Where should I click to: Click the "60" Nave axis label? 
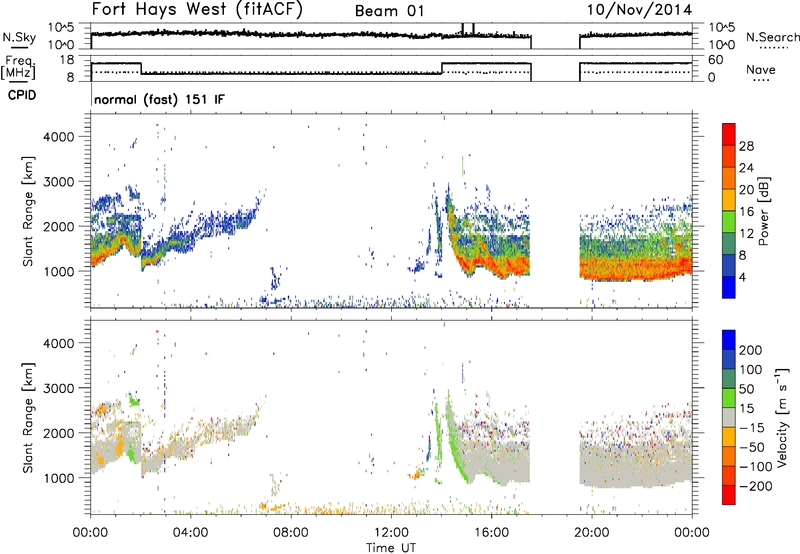click(716, 60)
